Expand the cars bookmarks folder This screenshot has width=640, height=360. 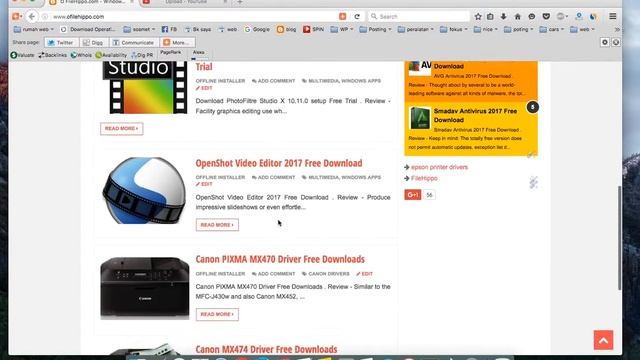tap(552, 29)
